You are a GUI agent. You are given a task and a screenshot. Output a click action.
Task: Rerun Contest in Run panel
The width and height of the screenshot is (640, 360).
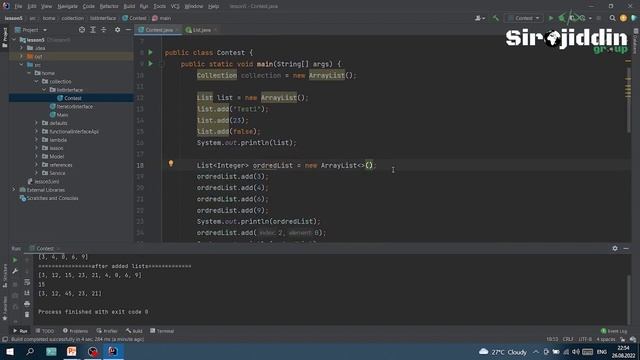coord(15,260)
